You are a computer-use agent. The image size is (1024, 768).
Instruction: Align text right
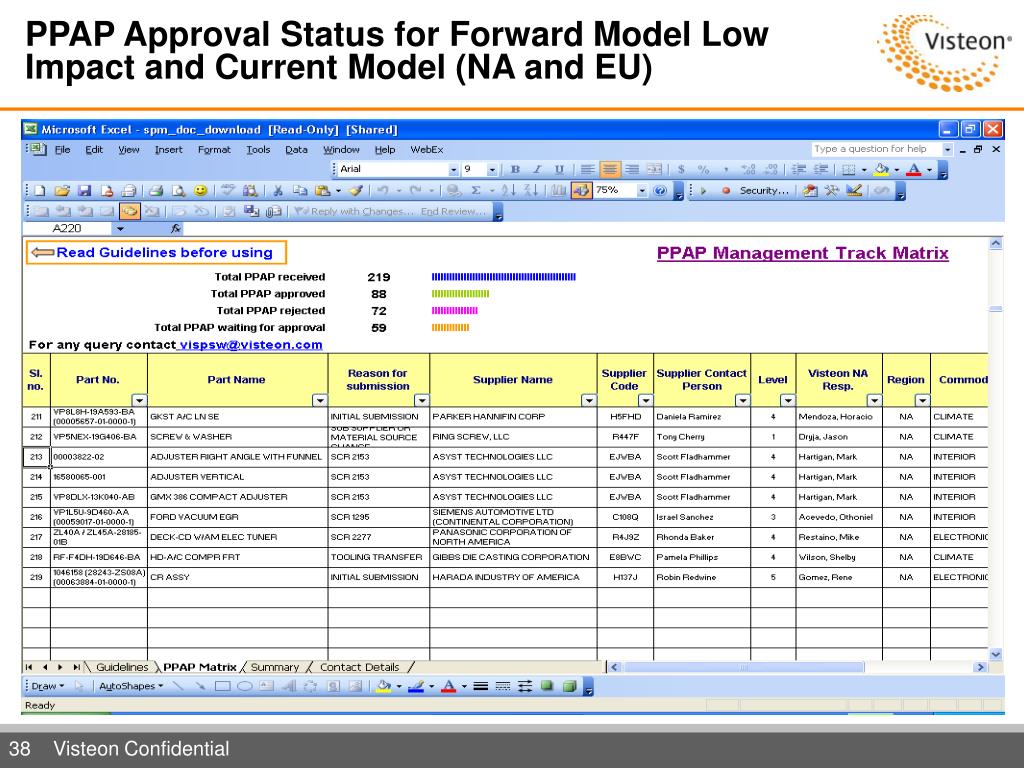tap(632, 170)
